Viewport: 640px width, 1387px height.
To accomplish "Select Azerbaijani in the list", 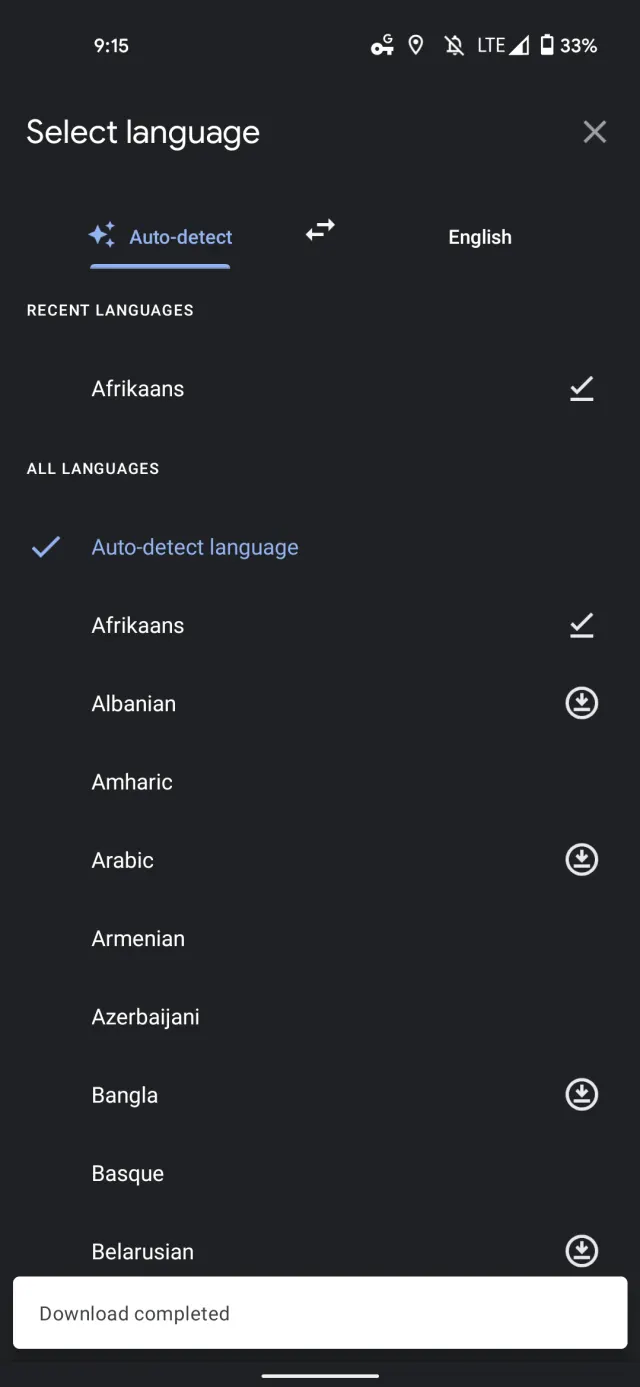I will click(146, 1017).
